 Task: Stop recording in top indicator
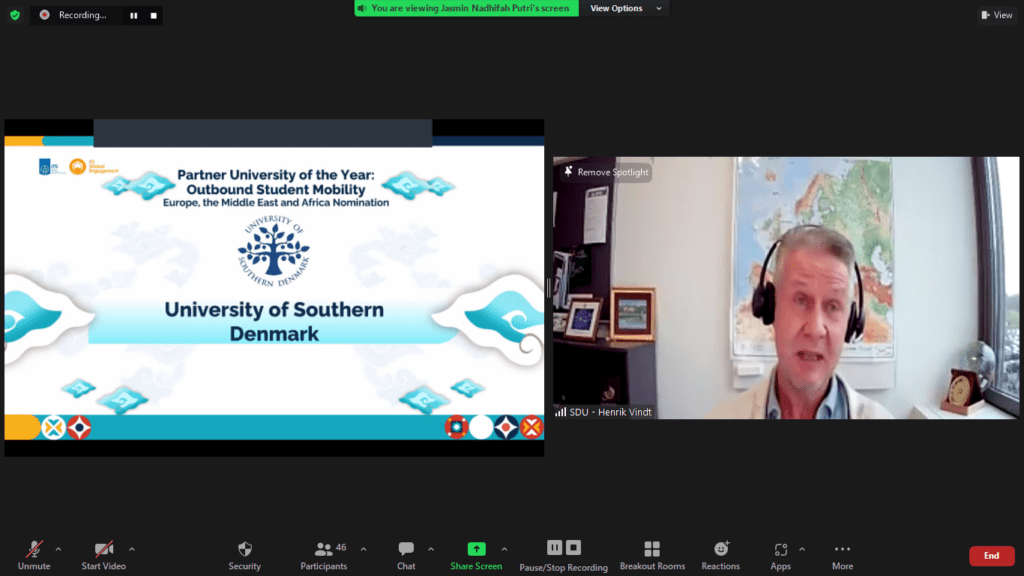[153, 15]
